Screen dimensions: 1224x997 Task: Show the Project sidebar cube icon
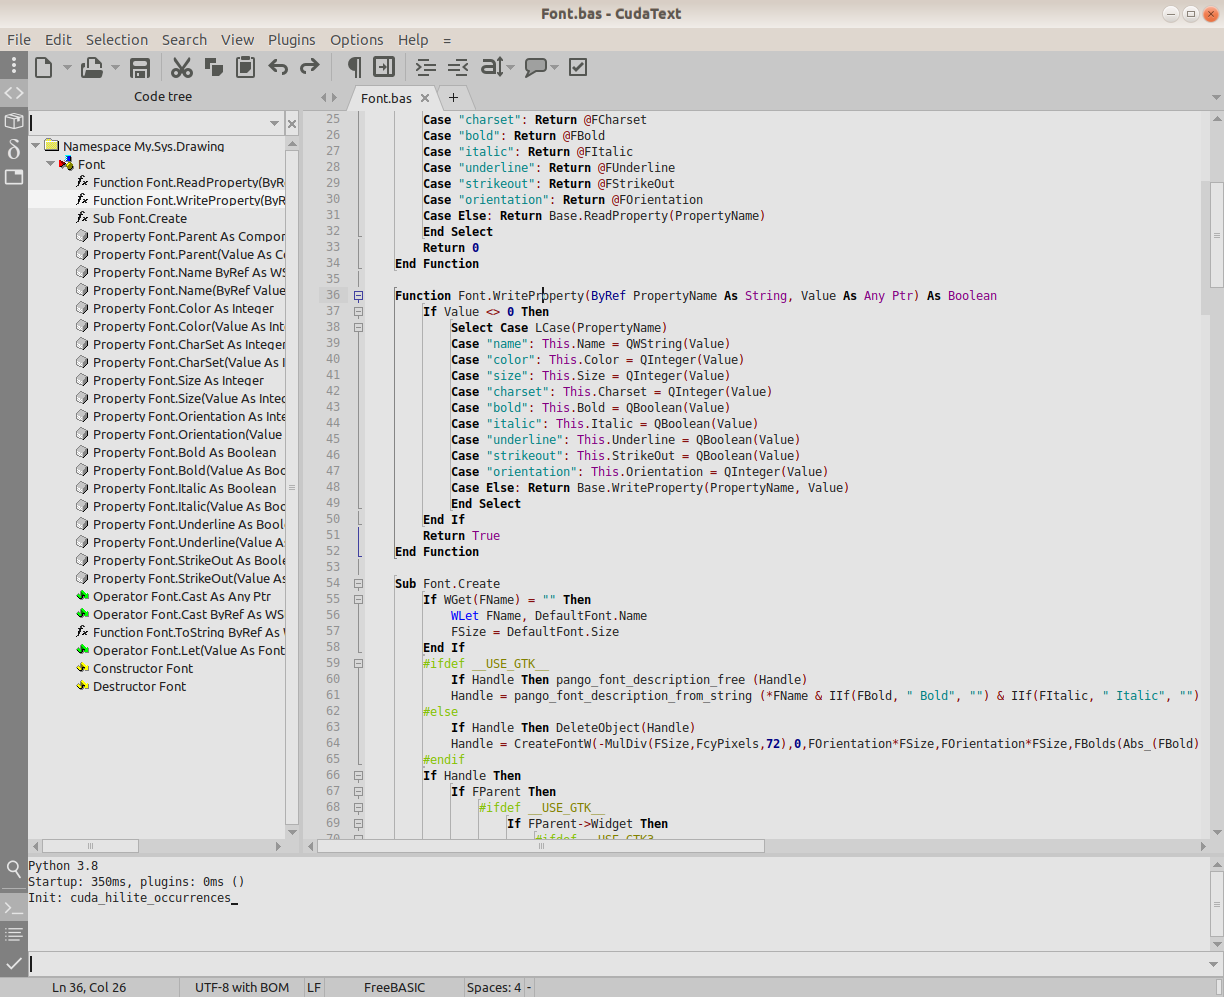pos(14,121)
